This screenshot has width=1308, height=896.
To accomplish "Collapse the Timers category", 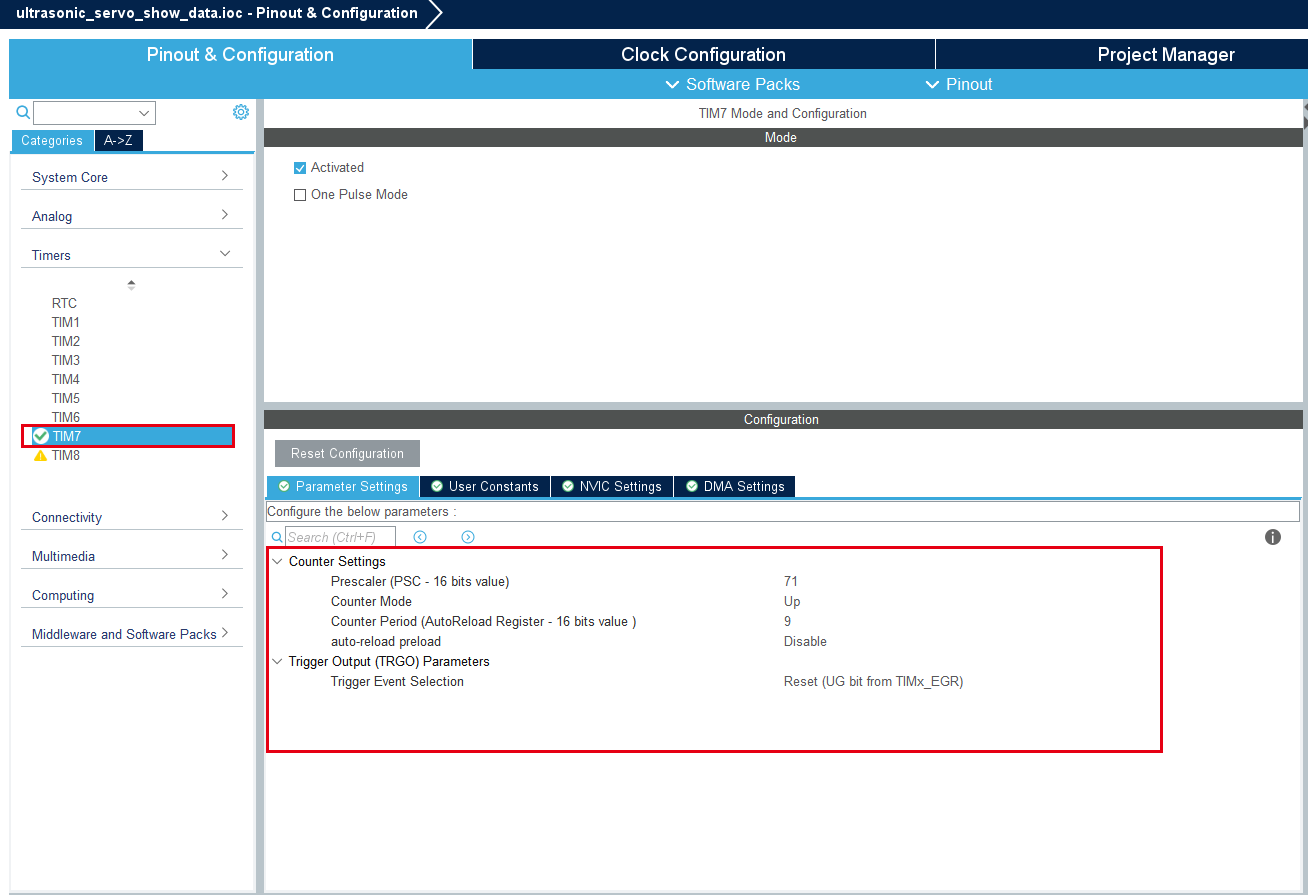I will (x=131, y=255).
